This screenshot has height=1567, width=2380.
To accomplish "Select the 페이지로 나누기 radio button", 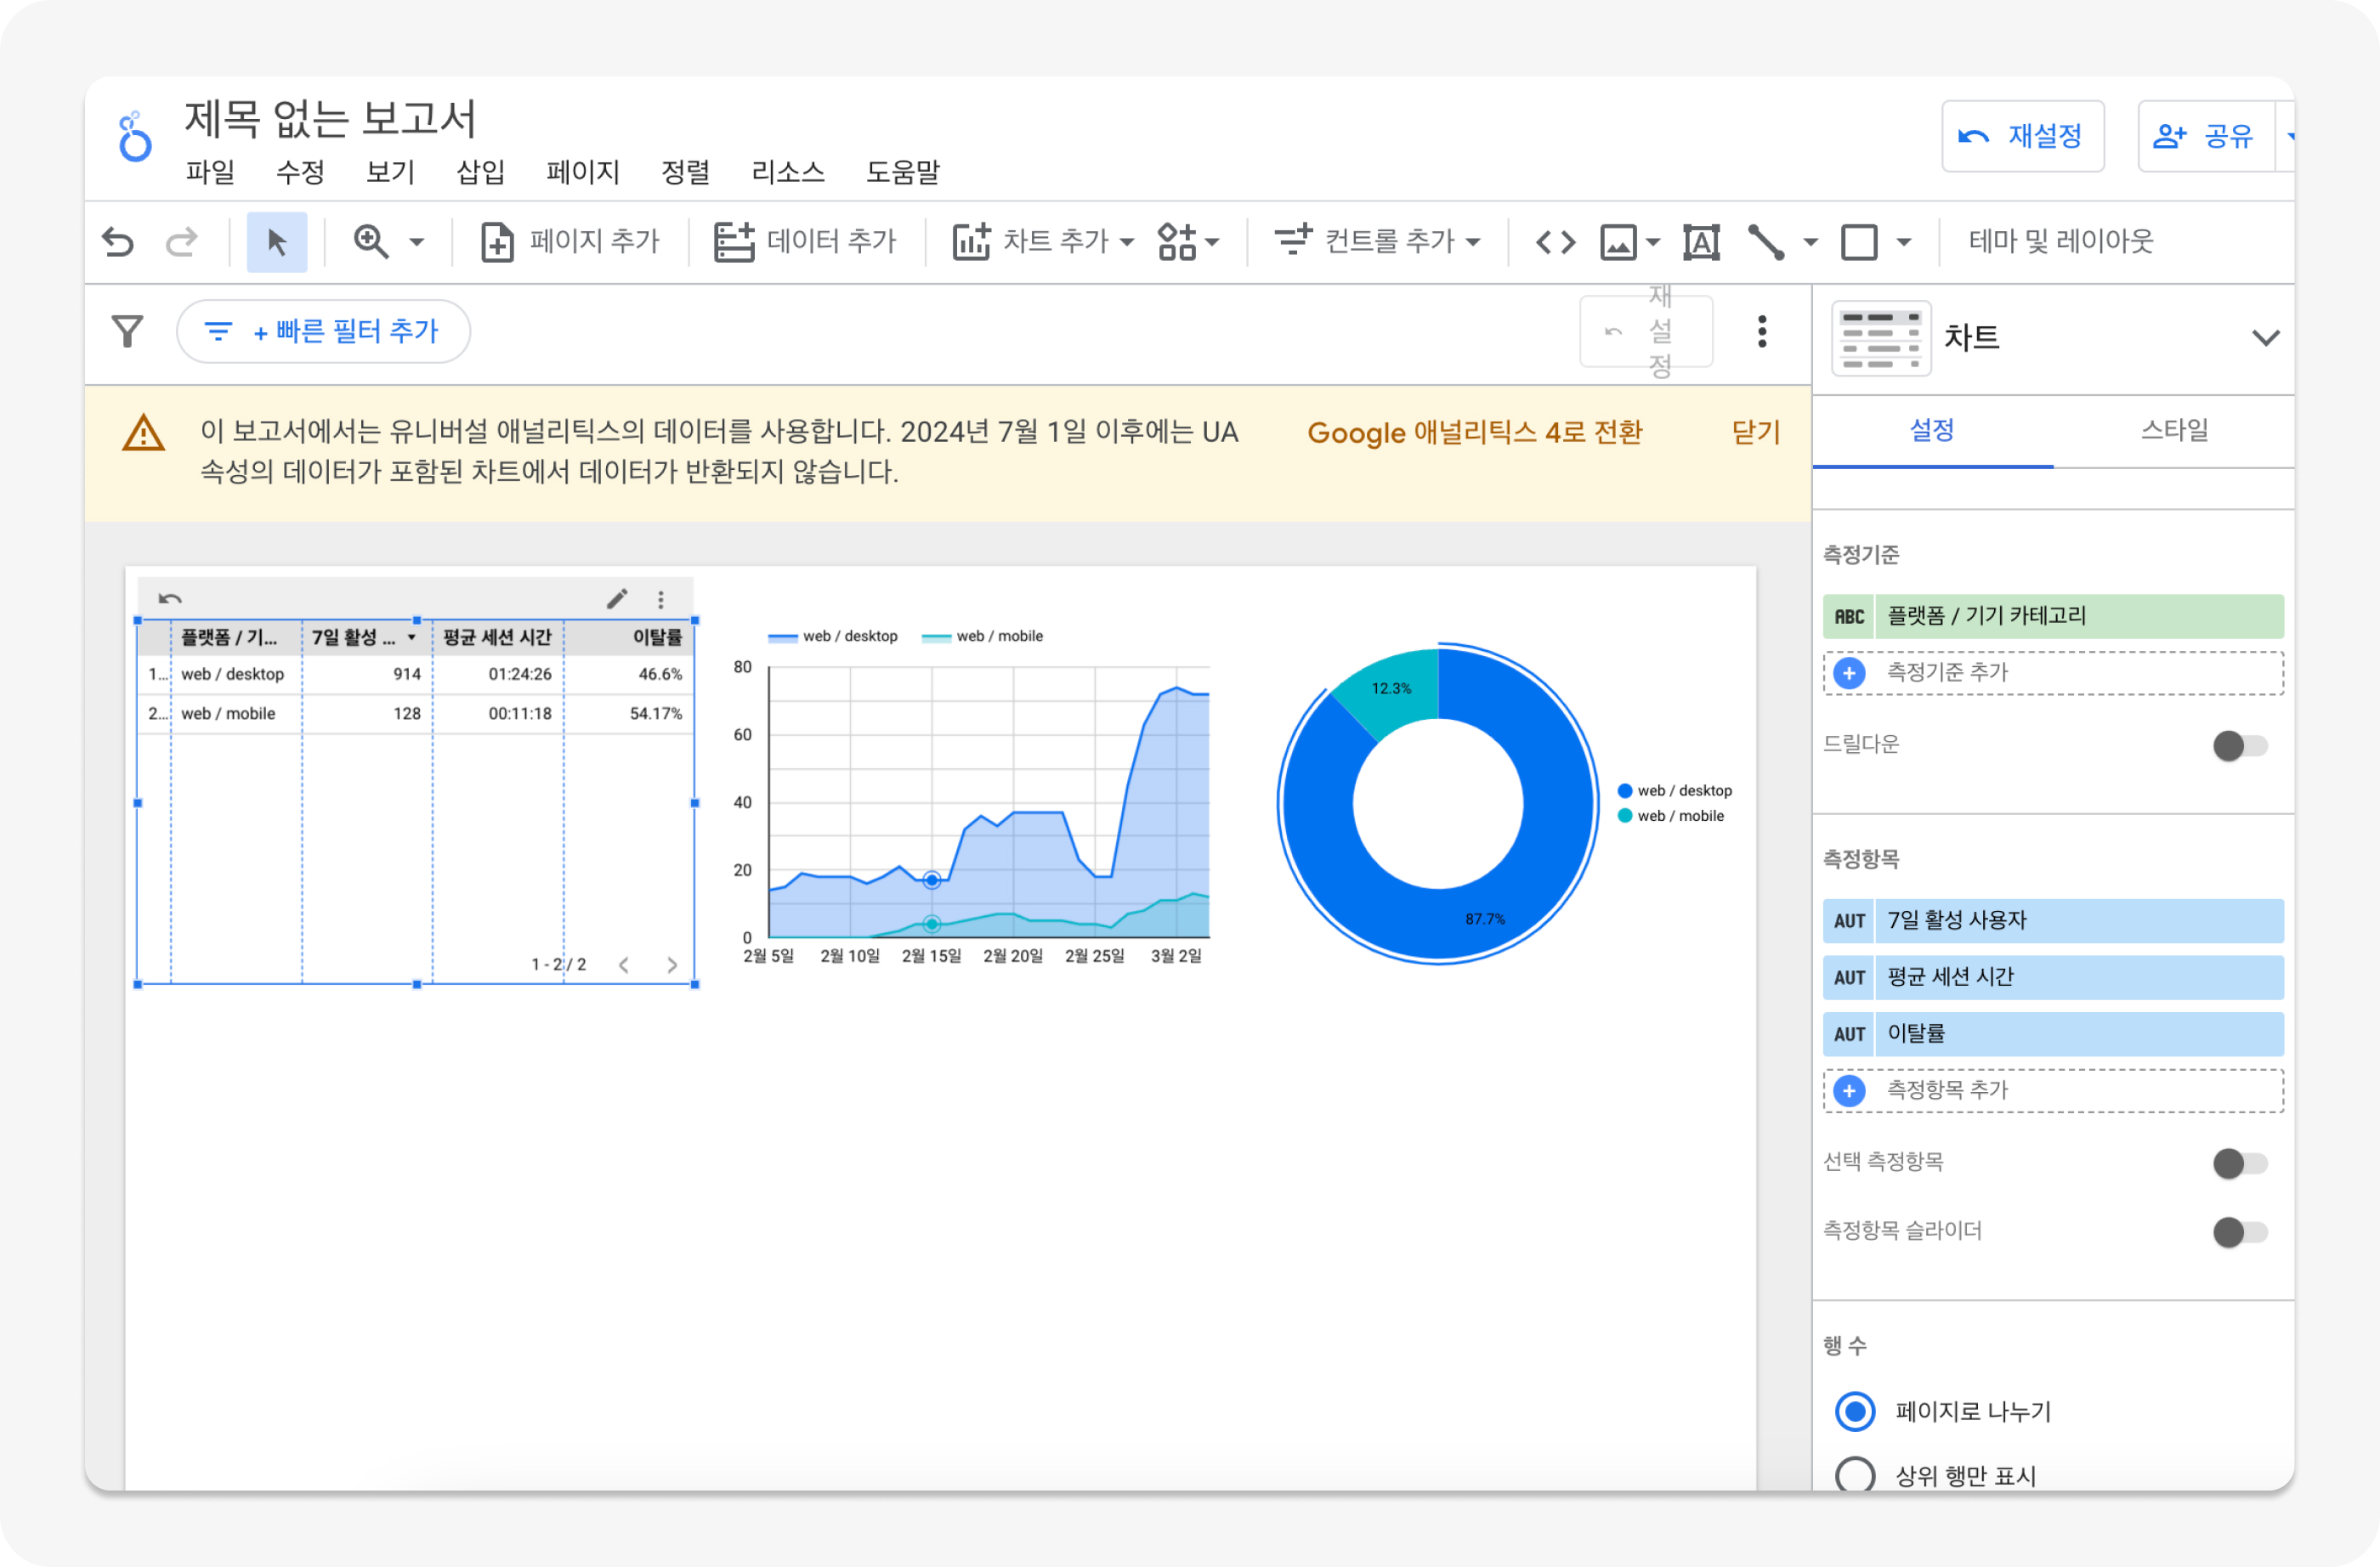I will pyautogui.click(x=1855, y=1411).
